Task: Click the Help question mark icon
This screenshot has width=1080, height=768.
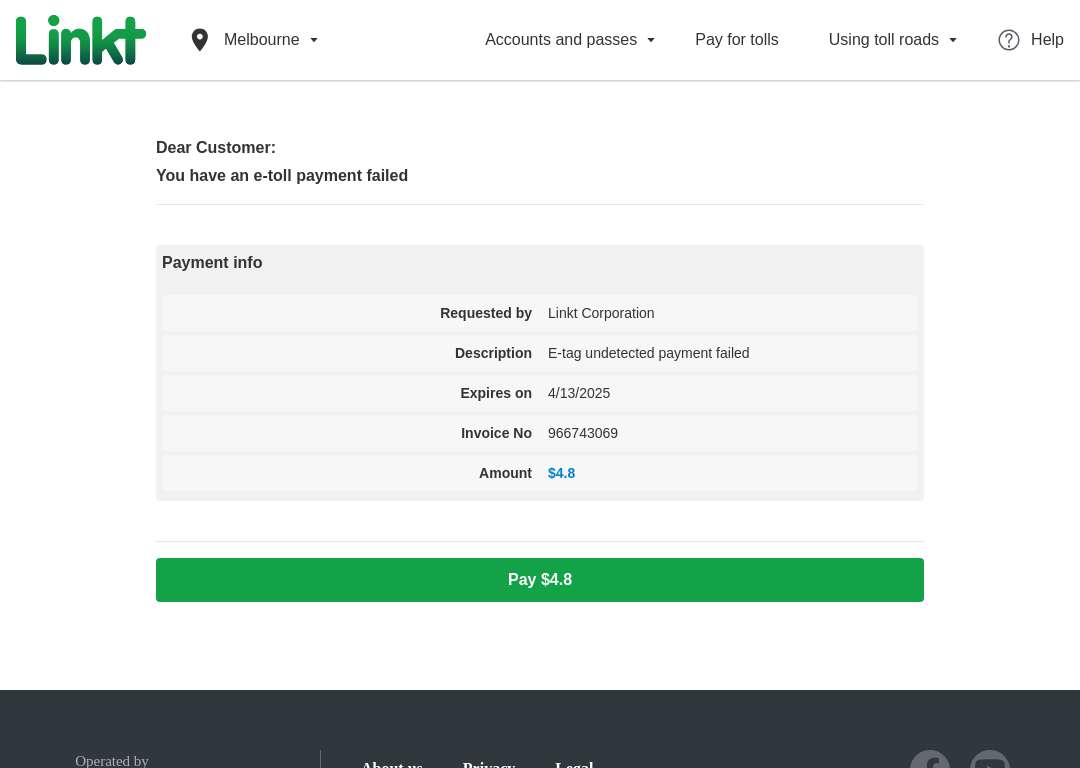Action: (1008, 40)
